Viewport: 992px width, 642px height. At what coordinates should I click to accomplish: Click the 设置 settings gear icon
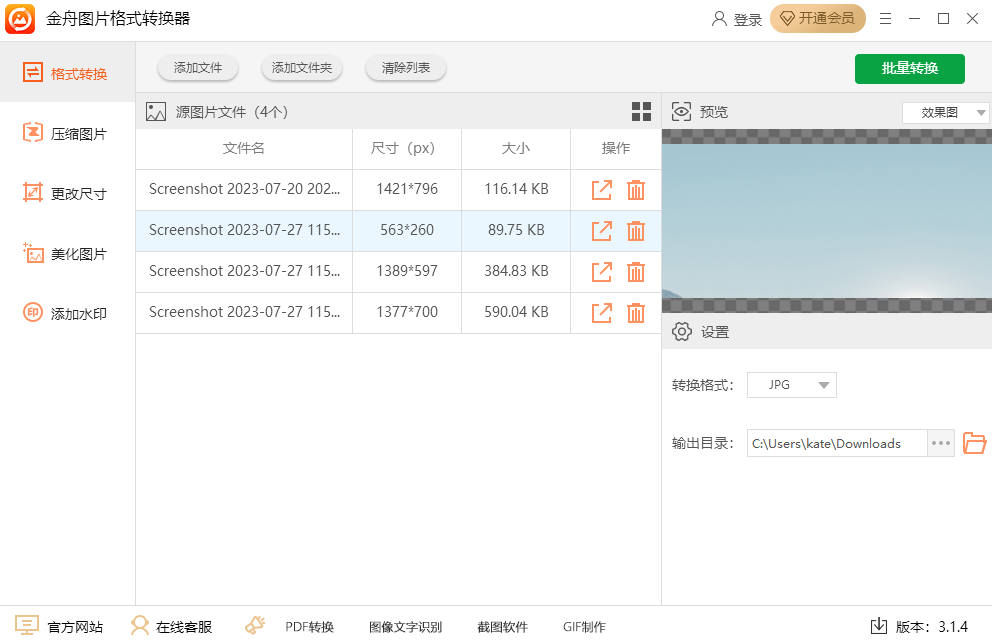[x=681, y=331]
